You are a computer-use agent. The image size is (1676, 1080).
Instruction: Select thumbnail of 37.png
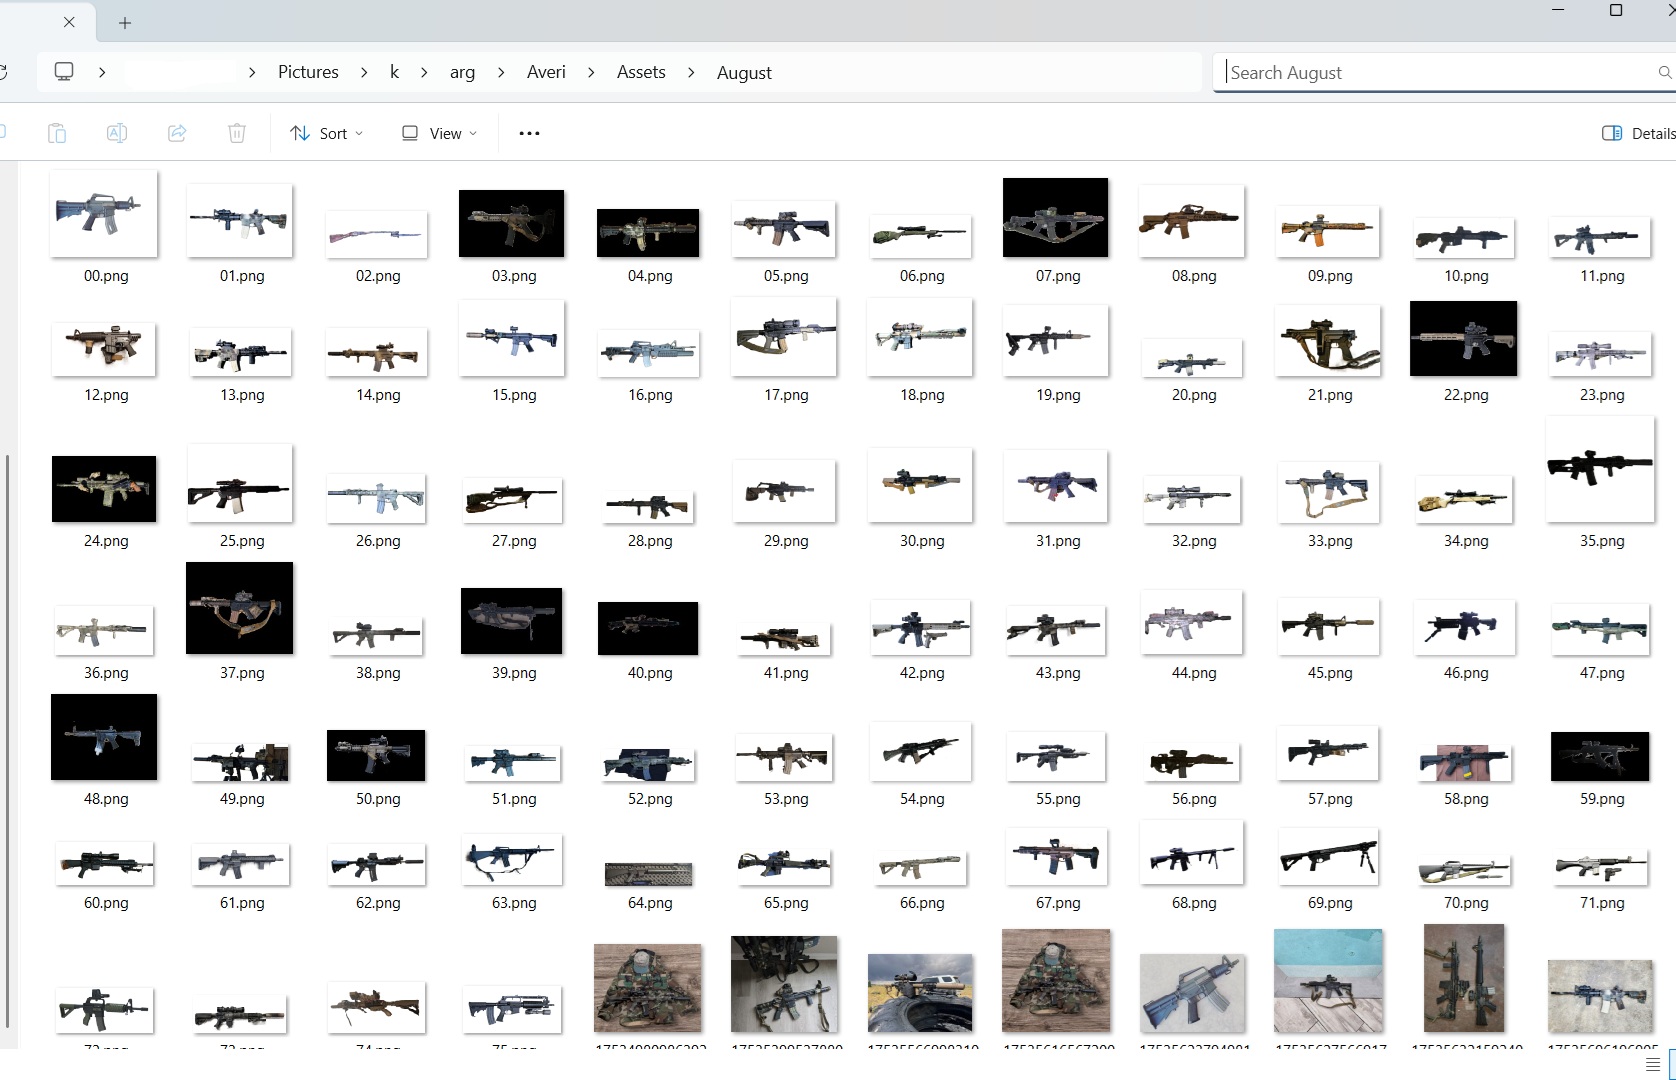[x=240, y=608]
